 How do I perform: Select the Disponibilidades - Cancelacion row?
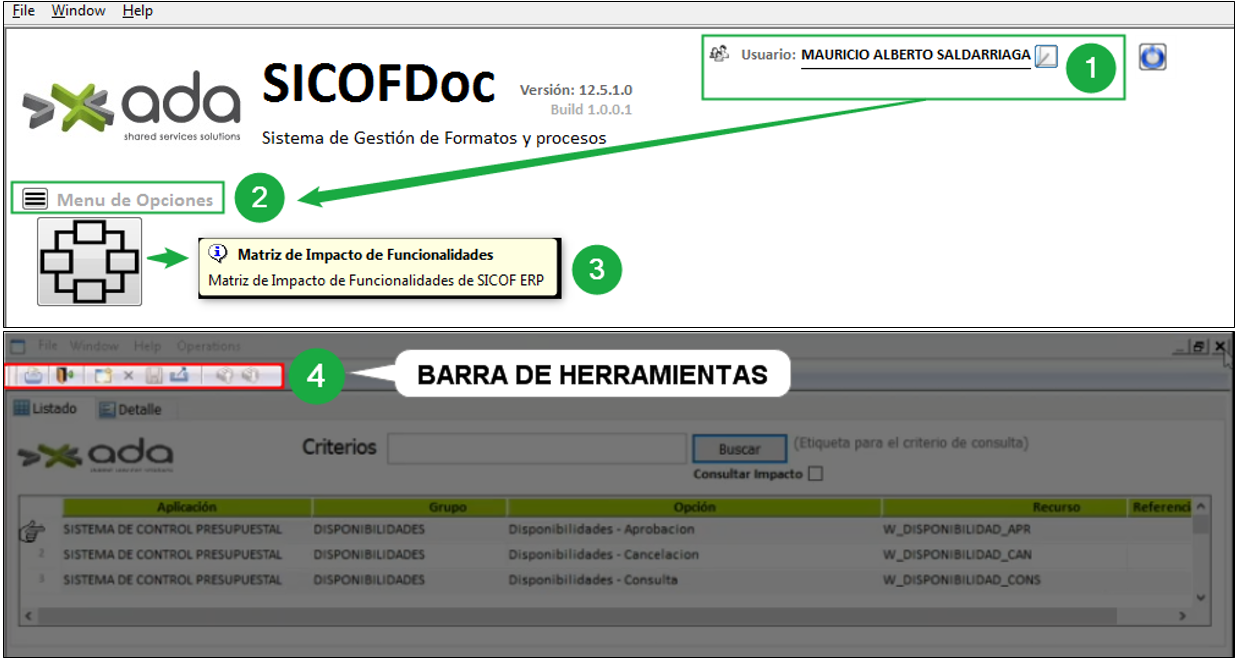coord(602,554)
